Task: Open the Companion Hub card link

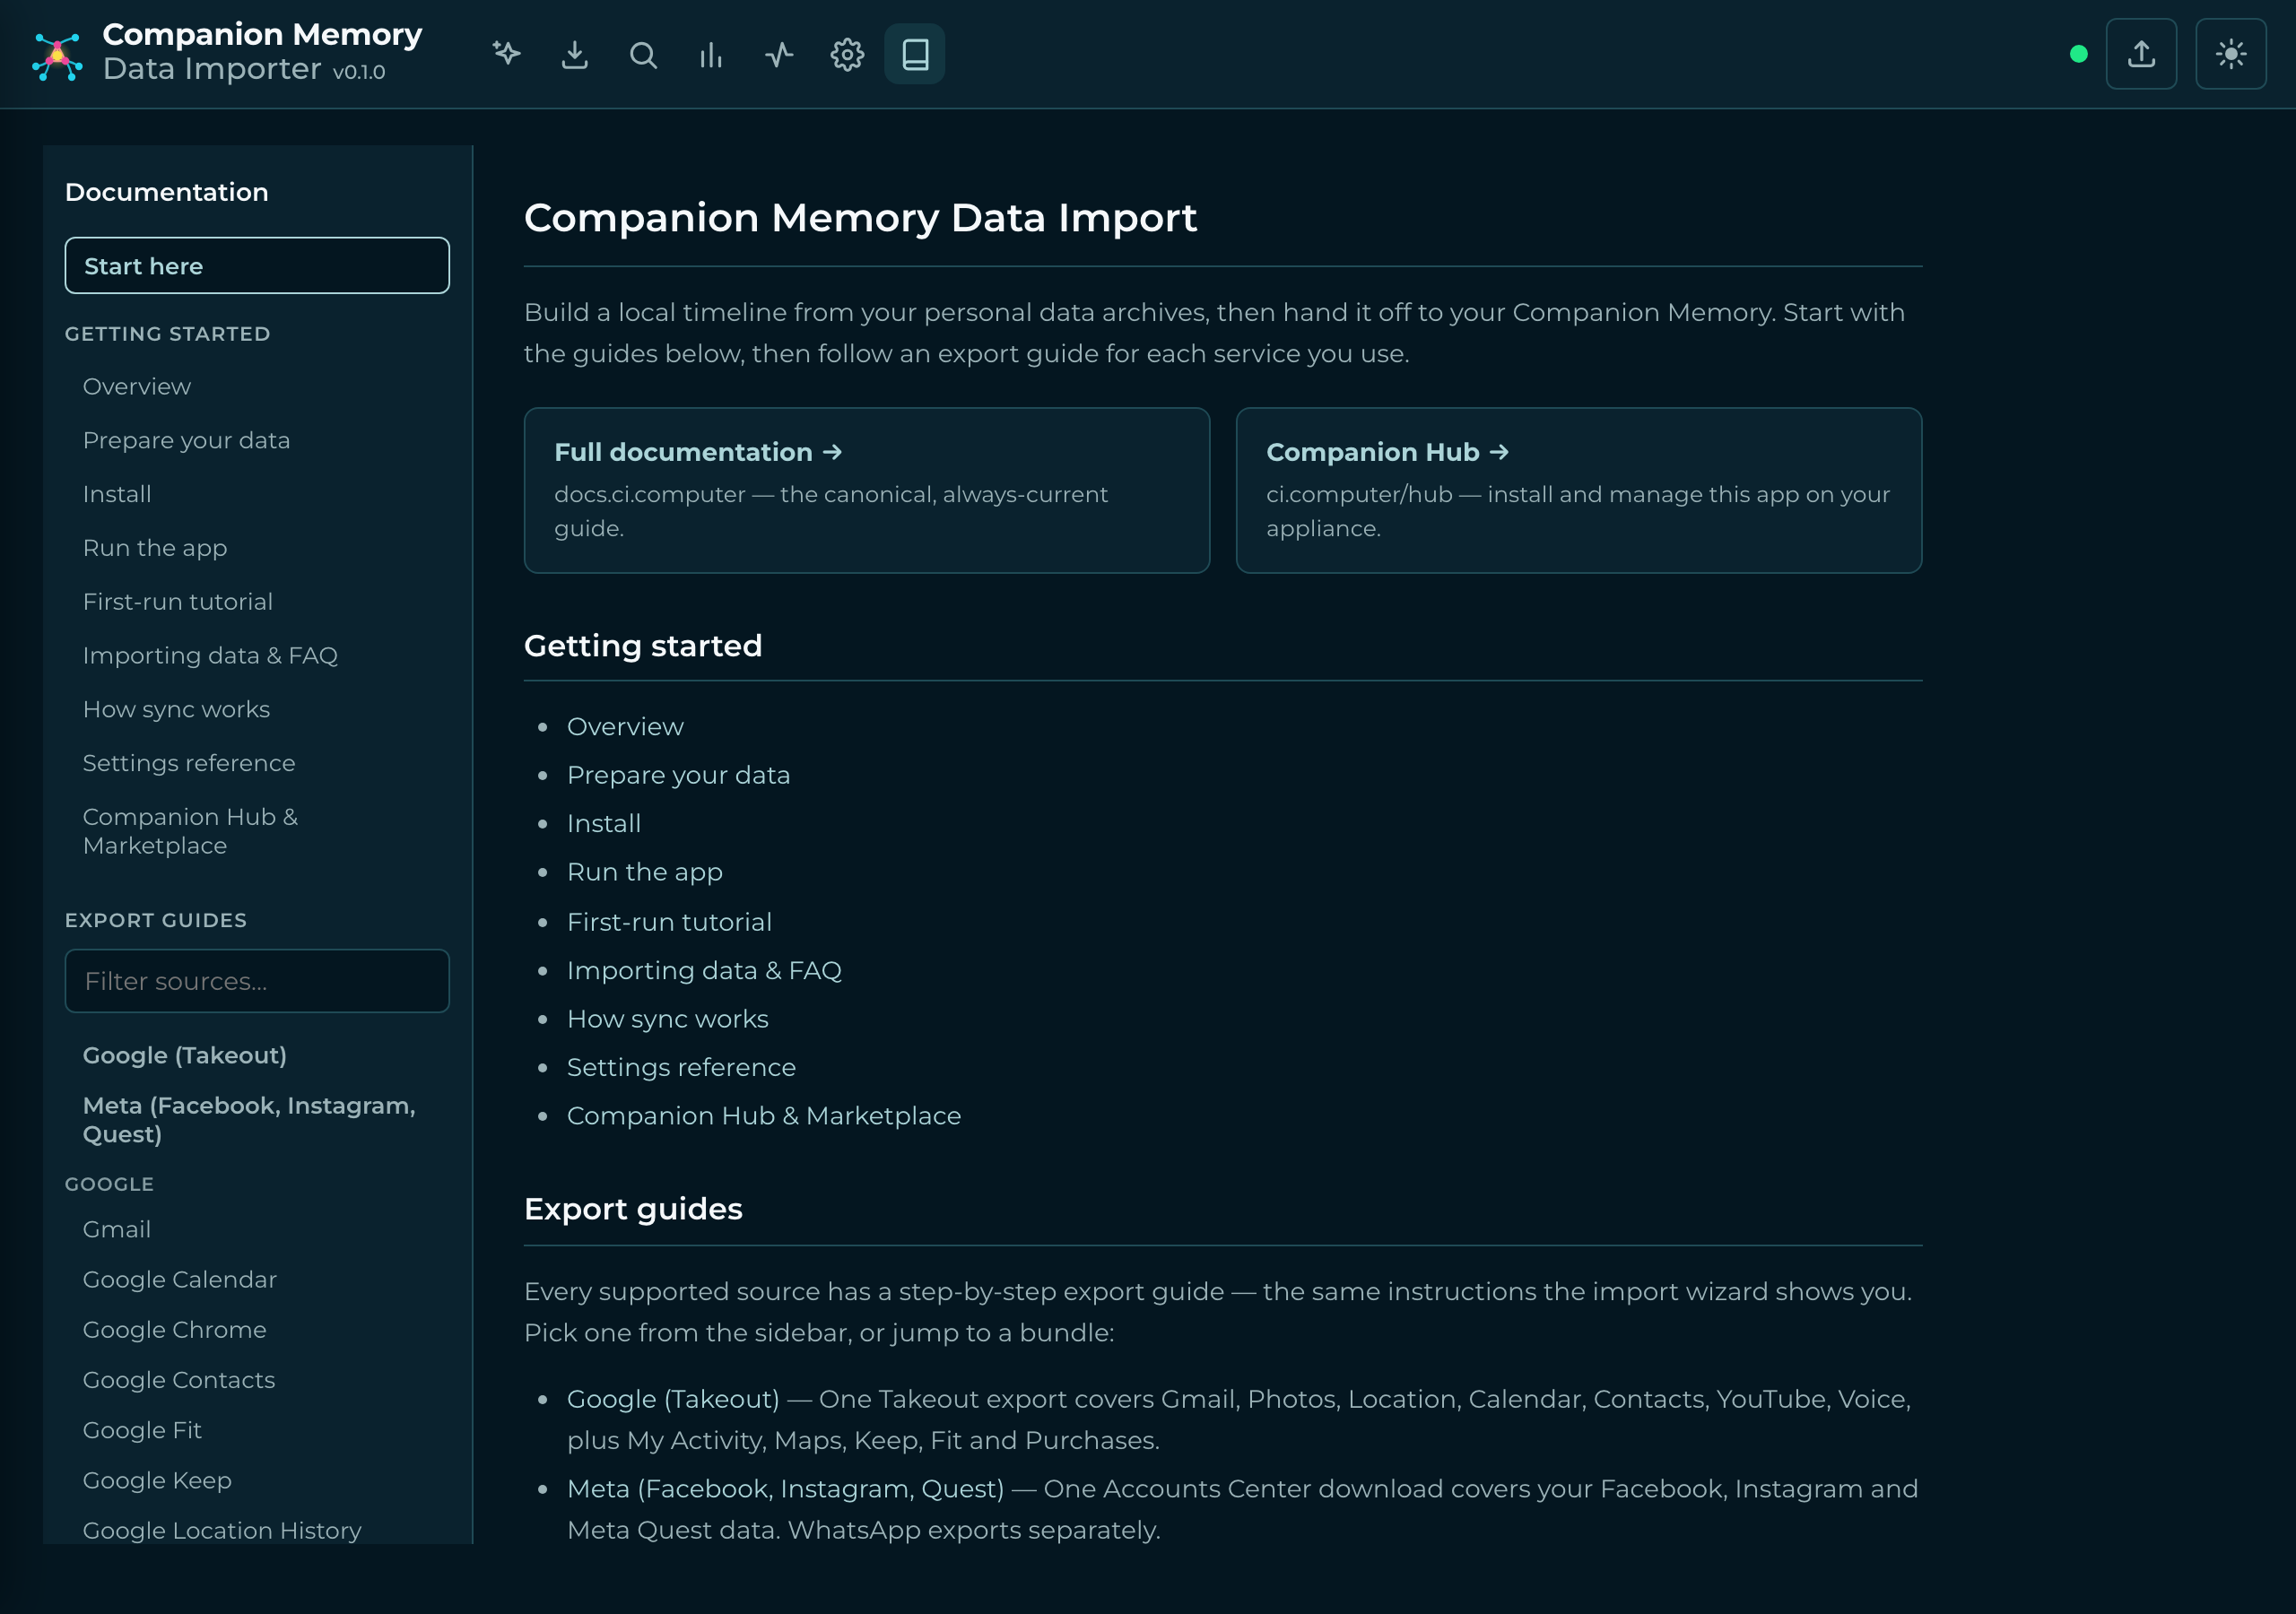Action: 1578,490
